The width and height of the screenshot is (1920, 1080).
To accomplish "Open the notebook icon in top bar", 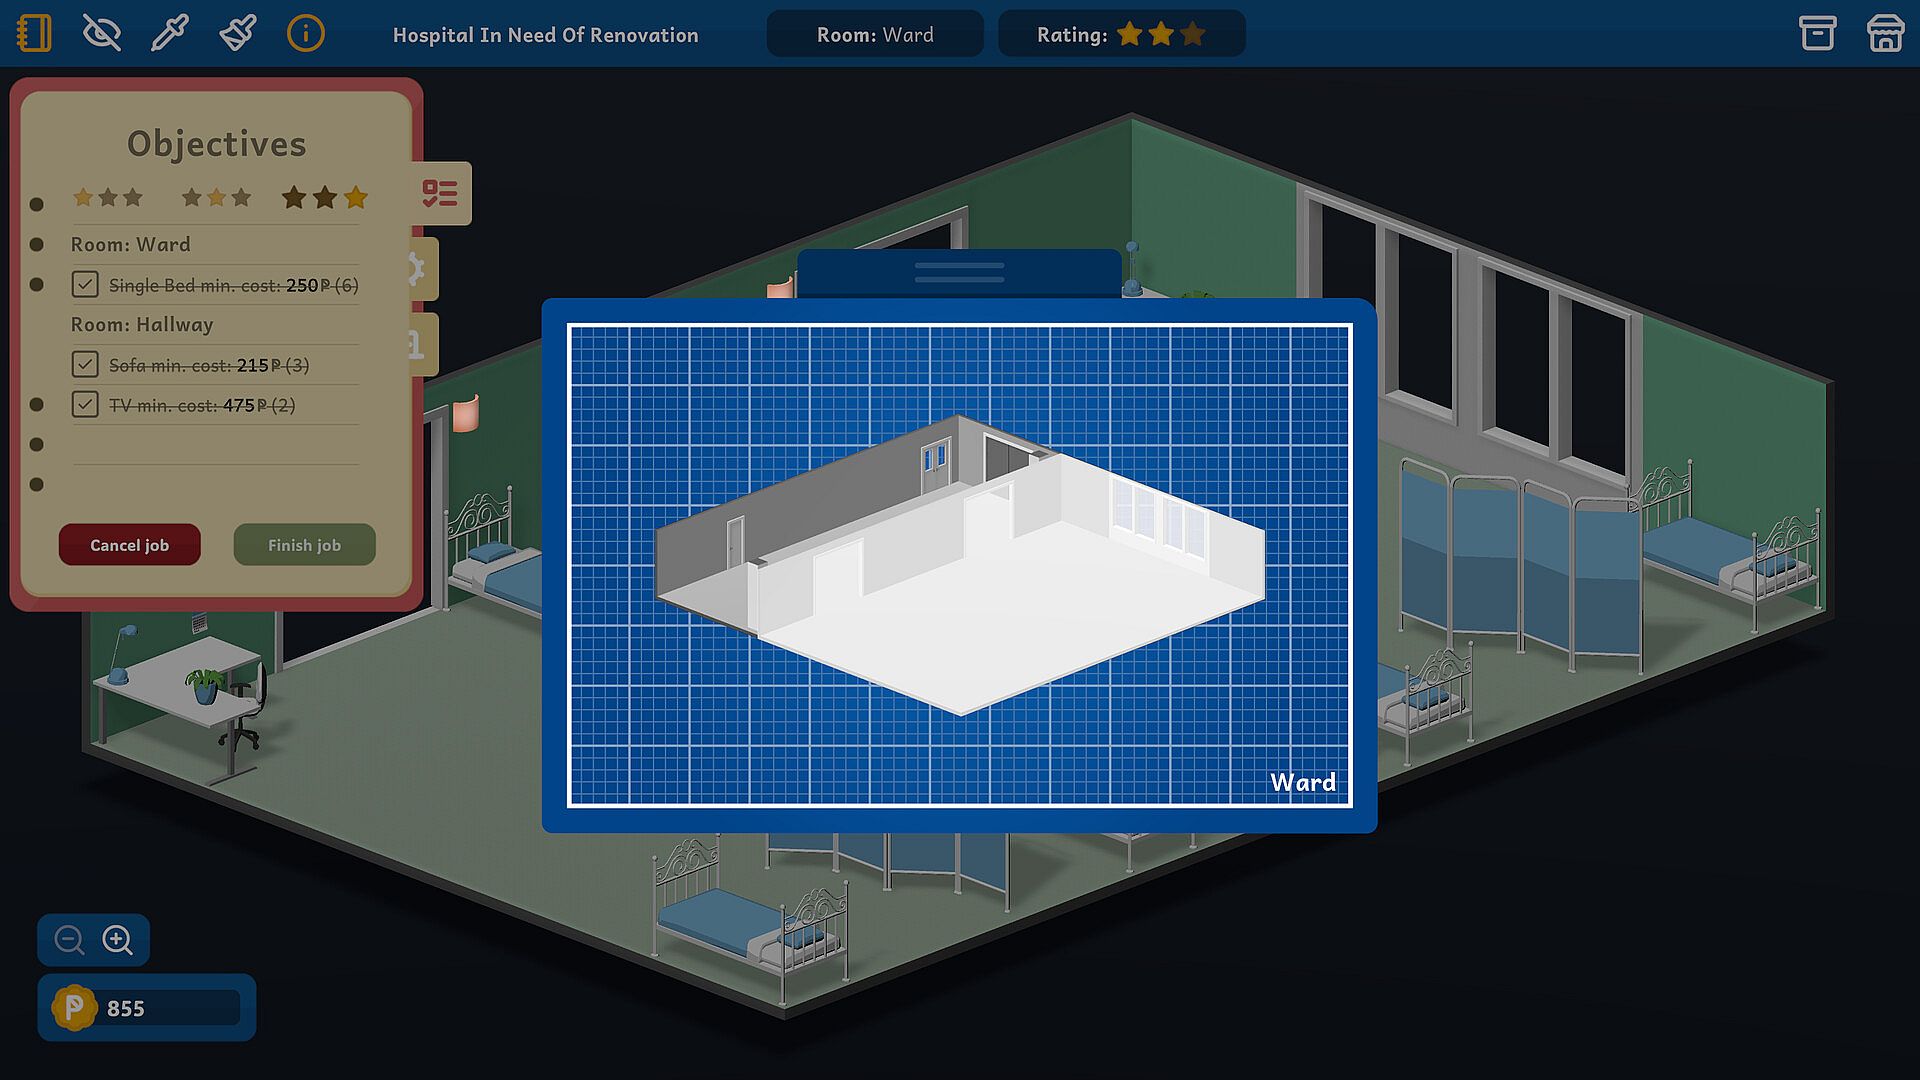I will click(34, 34).
